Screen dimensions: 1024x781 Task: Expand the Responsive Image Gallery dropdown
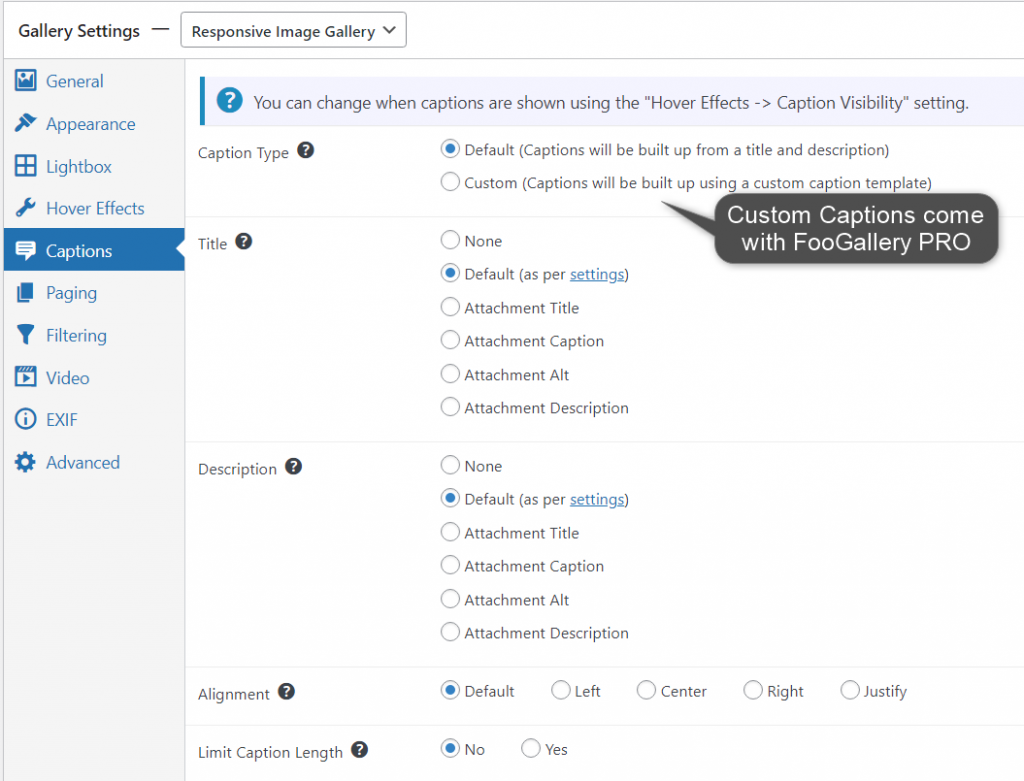point(293,30)
